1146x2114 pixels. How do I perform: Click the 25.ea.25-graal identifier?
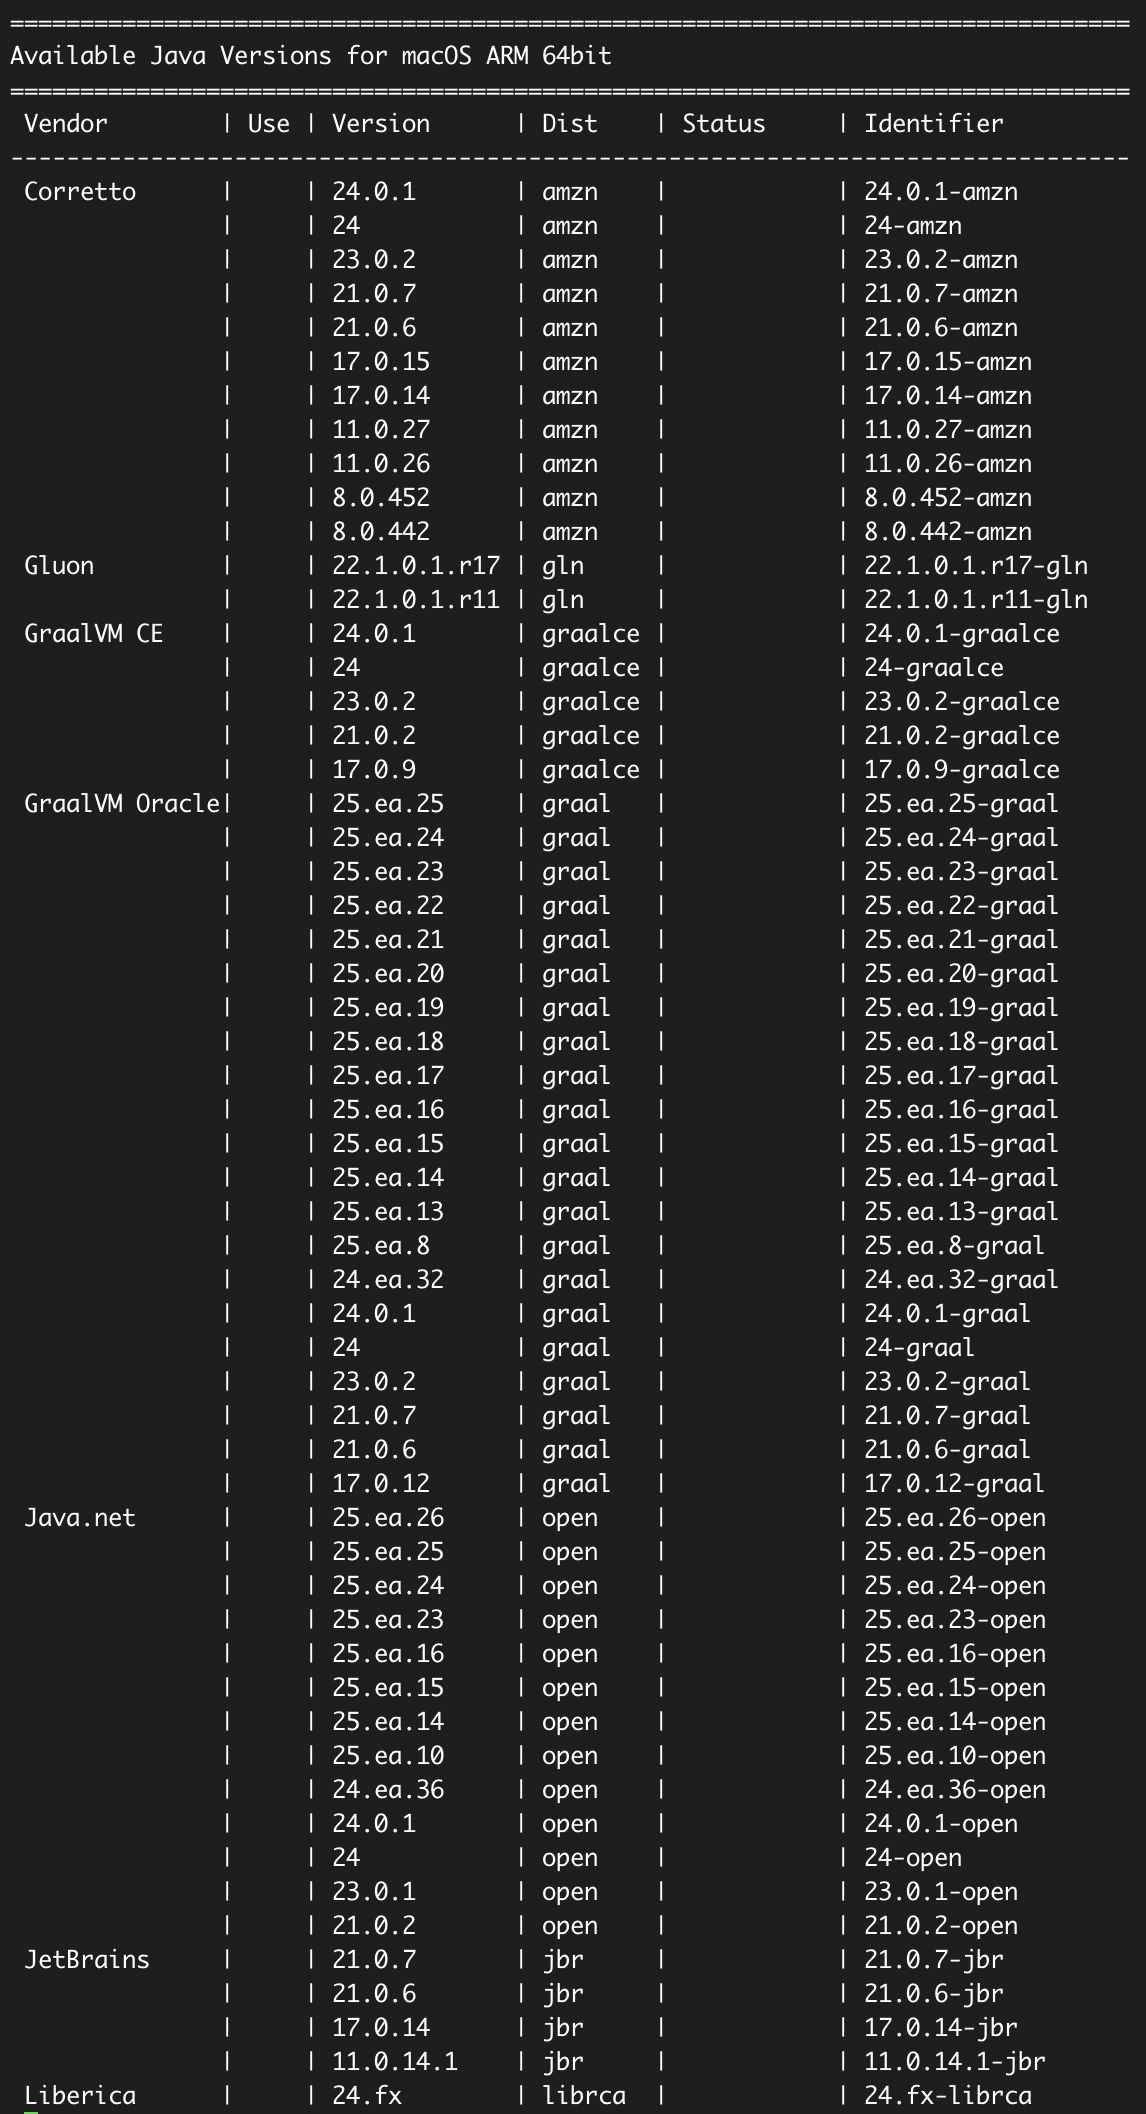(960, 804)
